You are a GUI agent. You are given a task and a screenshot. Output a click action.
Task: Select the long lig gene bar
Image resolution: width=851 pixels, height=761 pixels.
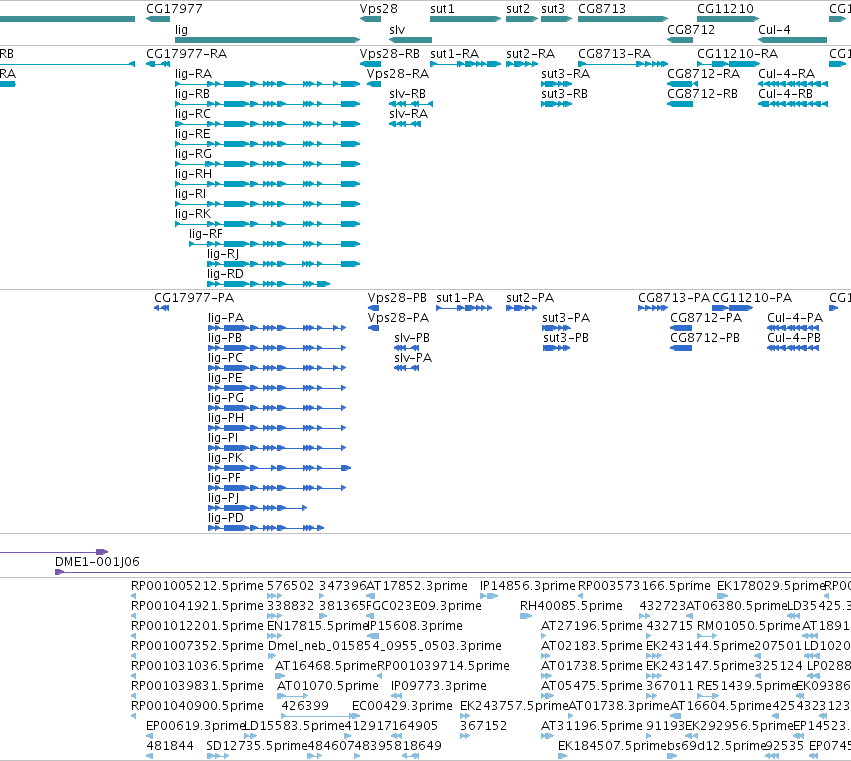[x=267, y=40]
